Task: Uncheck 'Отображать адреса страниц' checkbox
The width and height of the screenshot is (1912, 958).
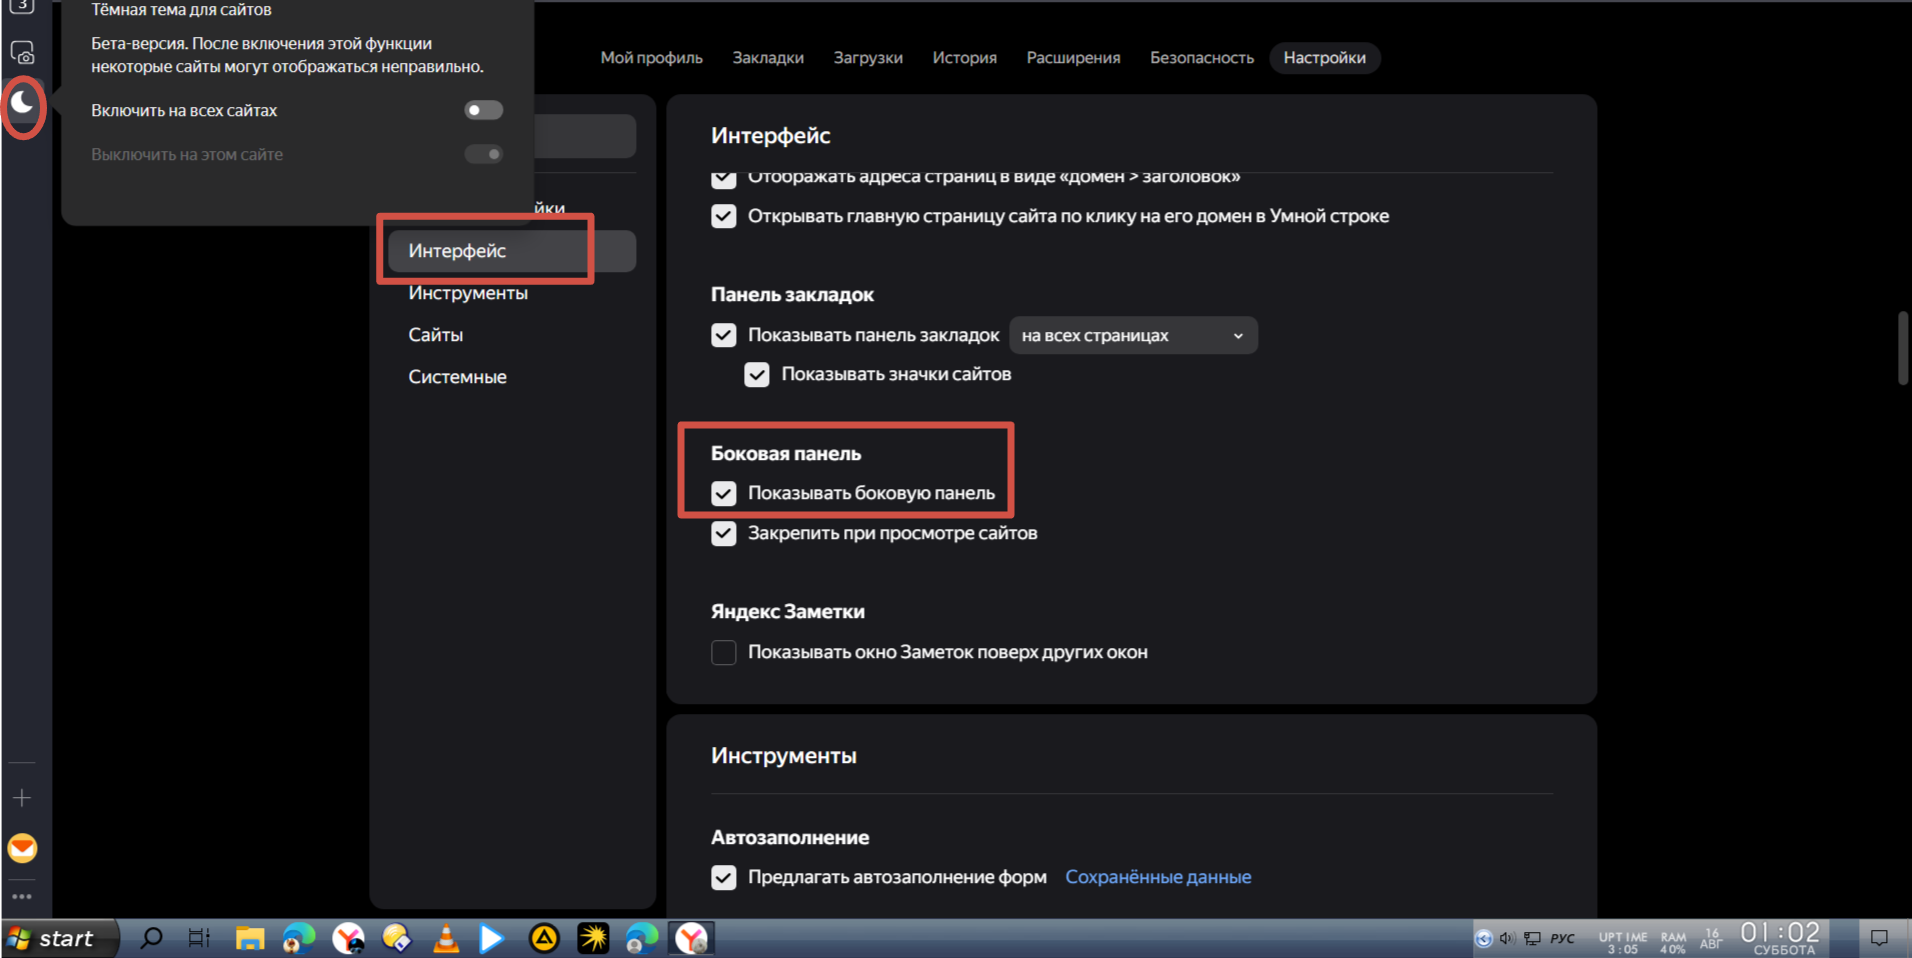Action: pyautogui.click(x=724, y=178)
